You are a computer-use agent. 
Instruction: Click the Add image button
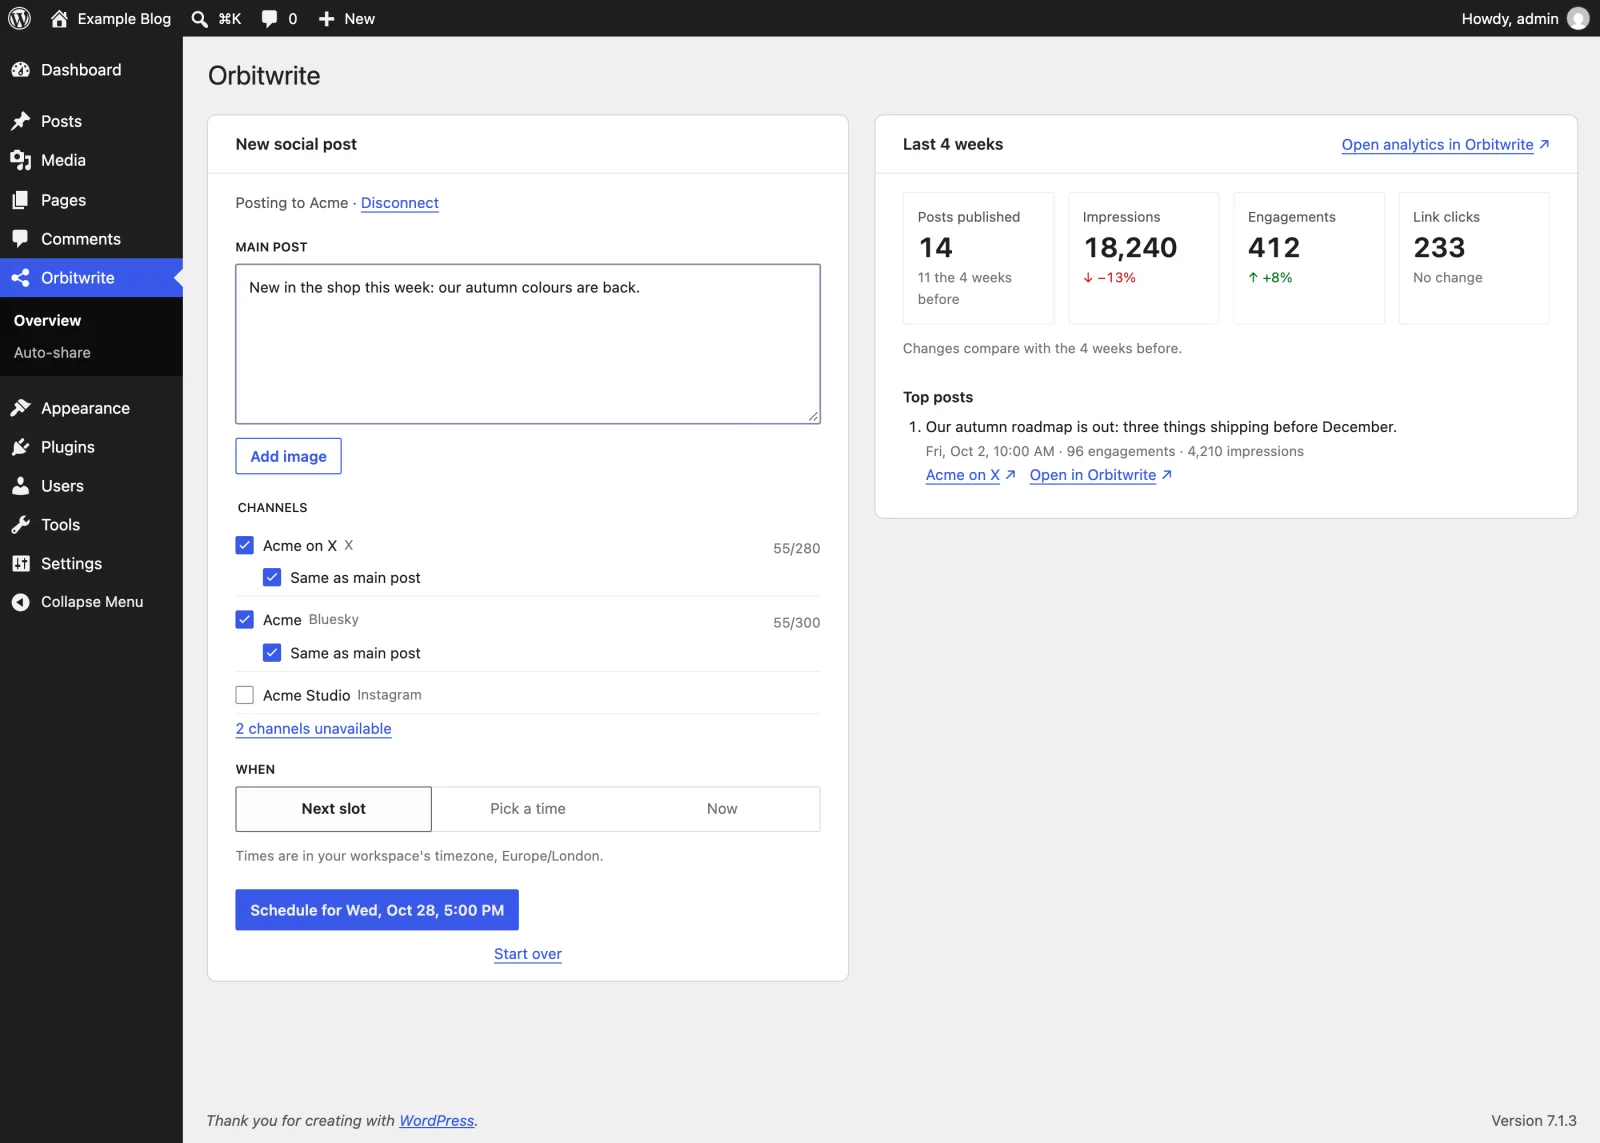pyautogui.click(x=288, y=456)
